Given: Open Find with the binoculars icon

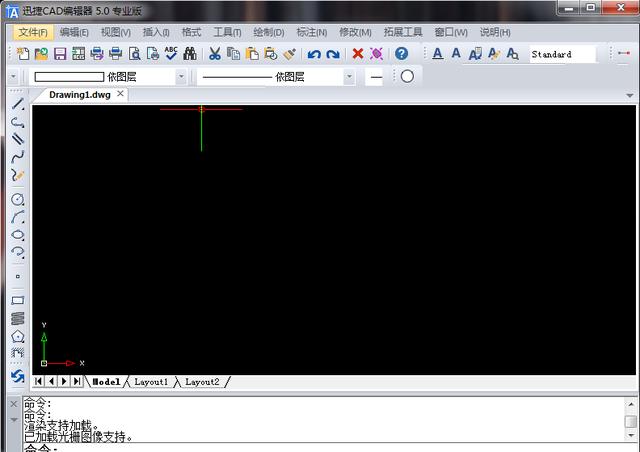Looking at the screenshot, I should click(190, 53).
